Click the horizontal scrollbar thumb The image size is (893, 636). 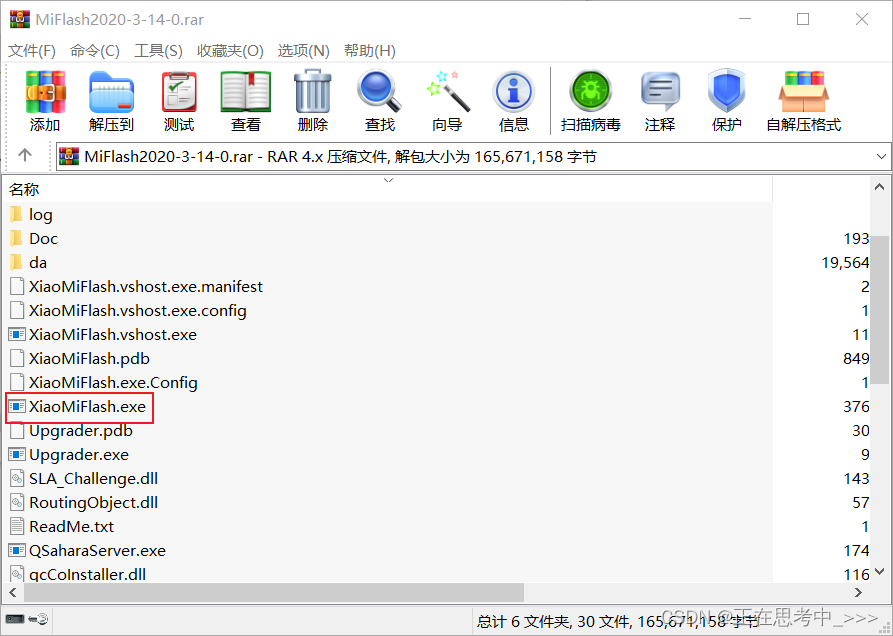(273, 593)
